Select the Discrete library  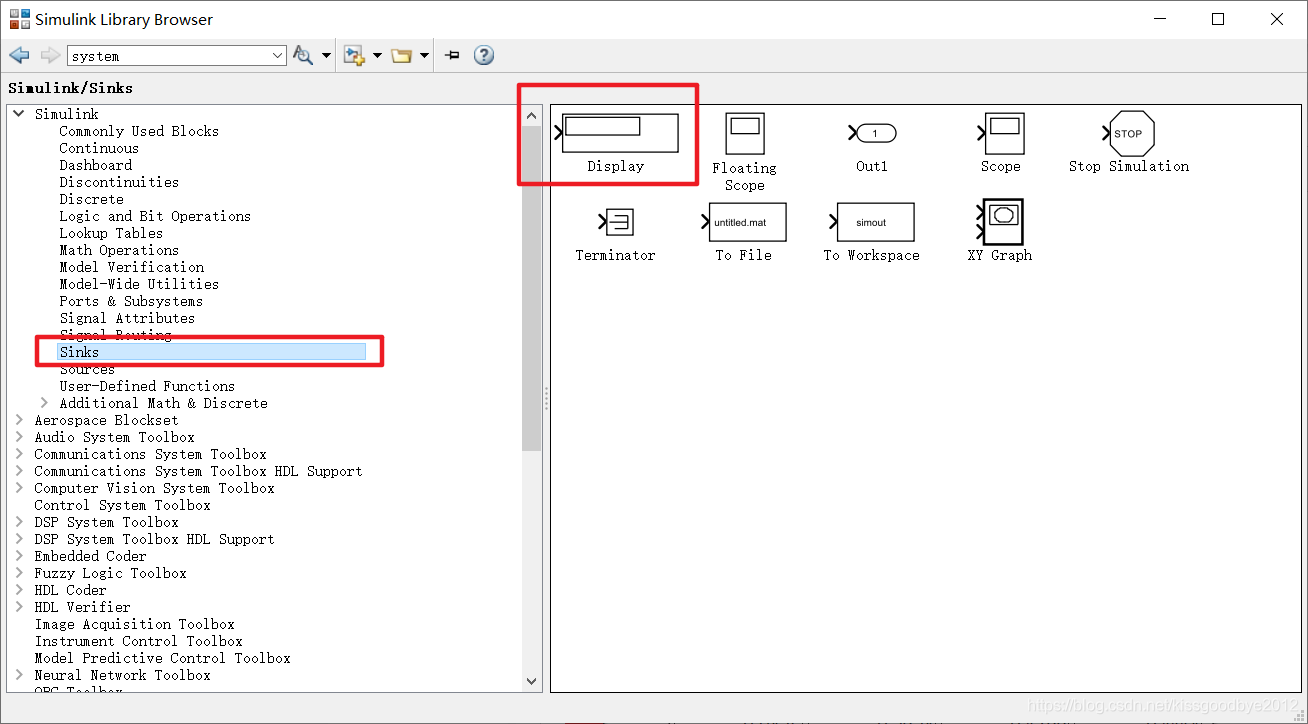91,199
